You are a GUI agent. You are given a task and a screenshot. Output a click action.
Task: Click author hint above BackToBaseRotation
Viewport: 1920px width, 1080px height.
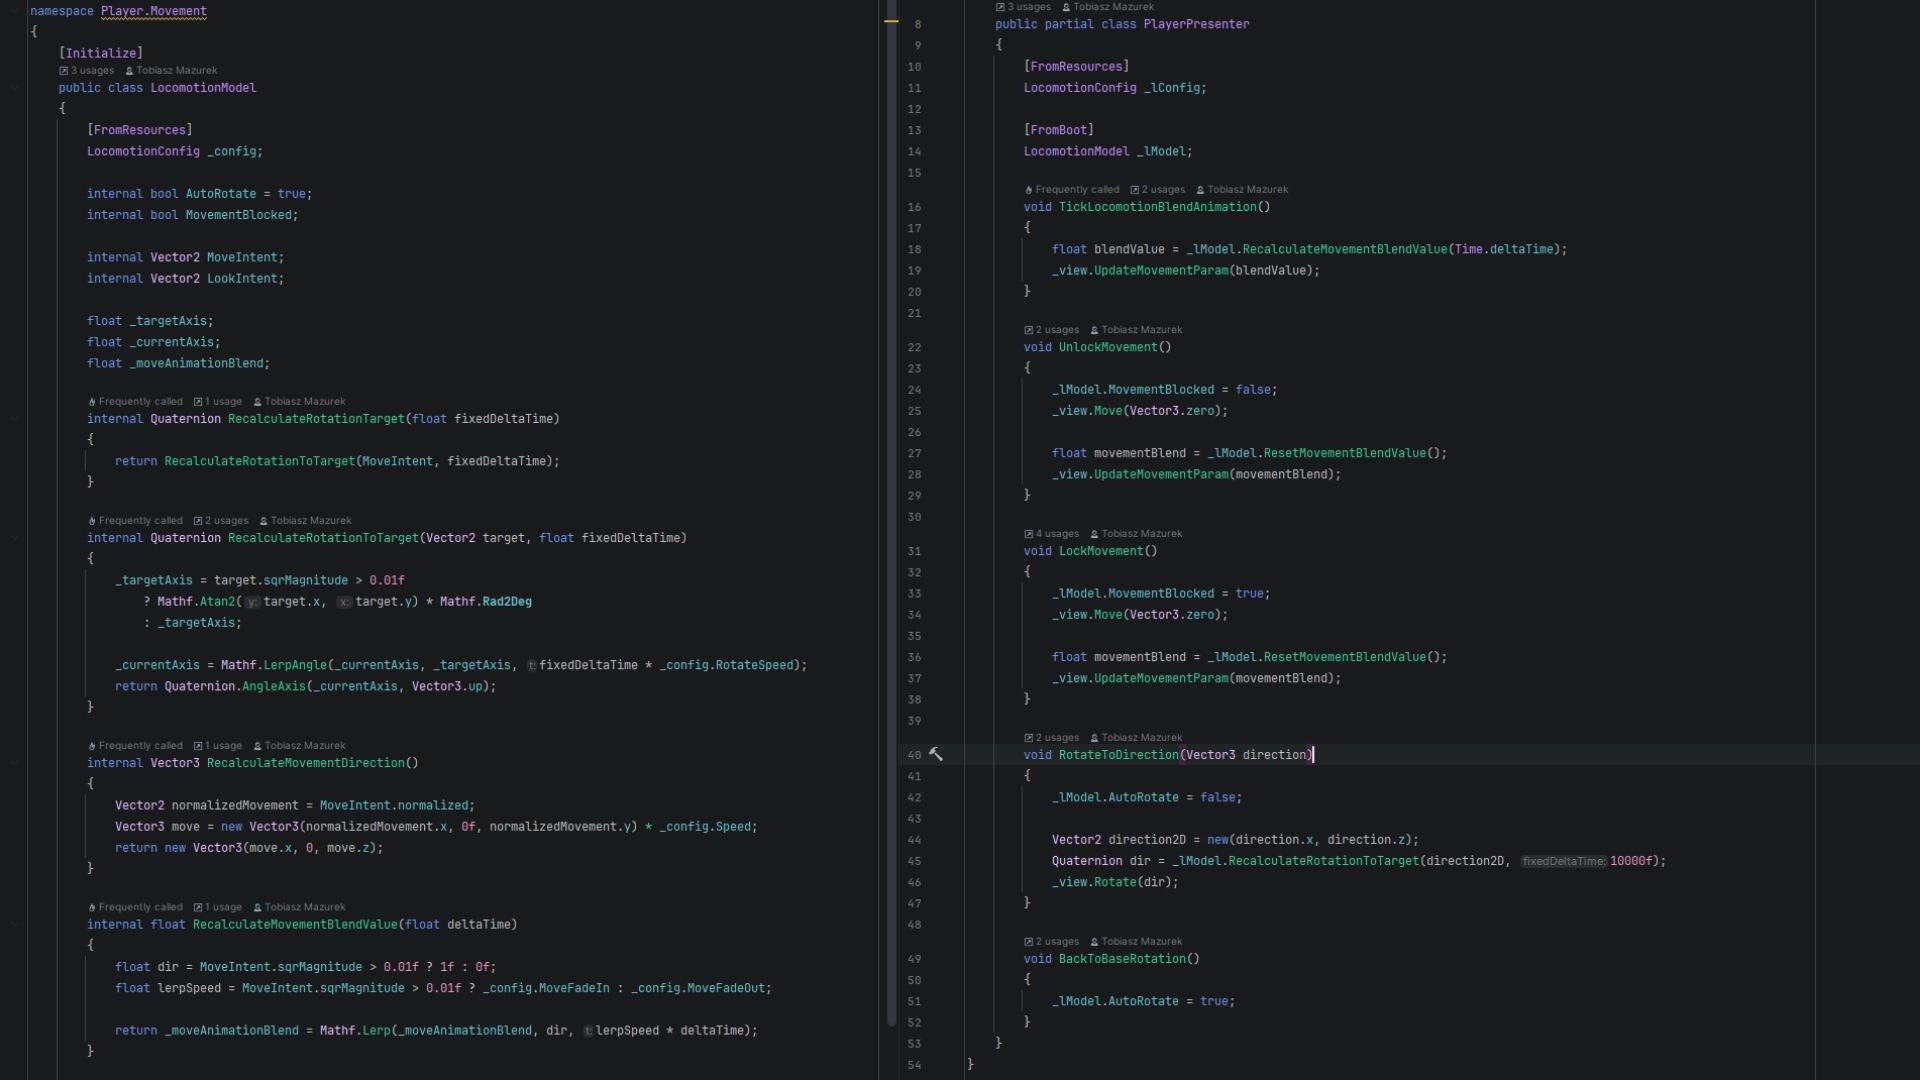[x=1136, y=942]
